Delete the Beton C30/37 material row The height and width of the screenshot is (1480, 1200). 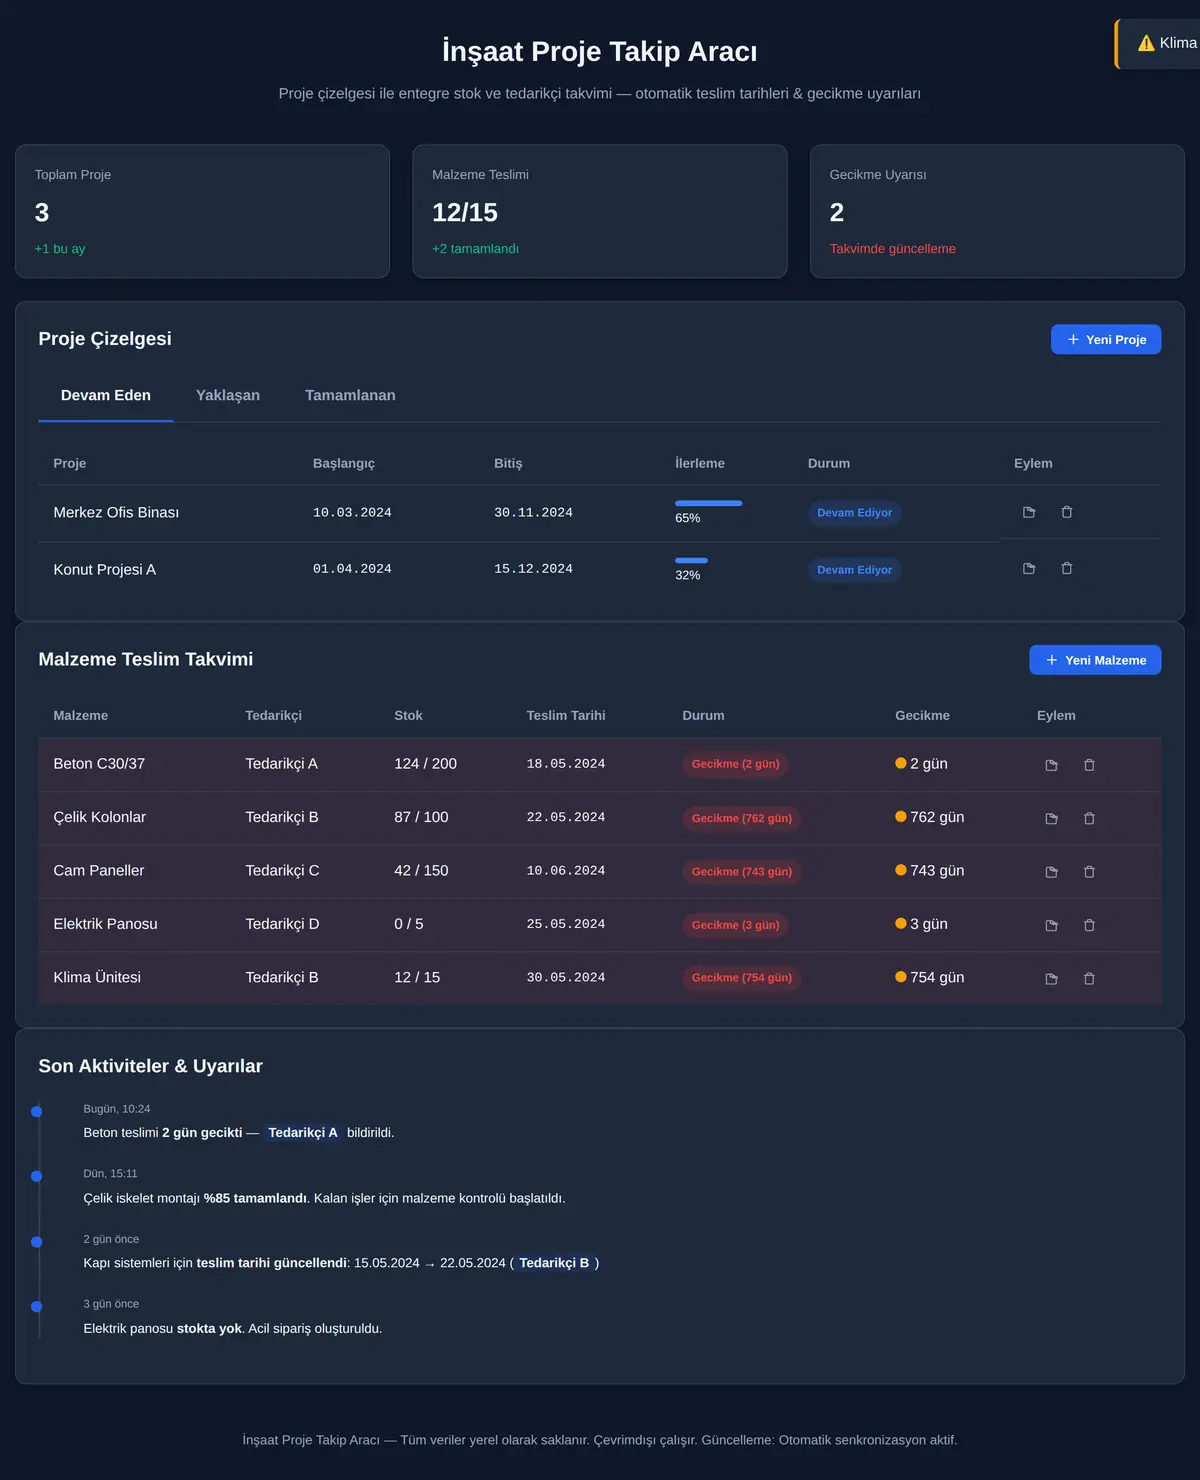click(1089, 765)
